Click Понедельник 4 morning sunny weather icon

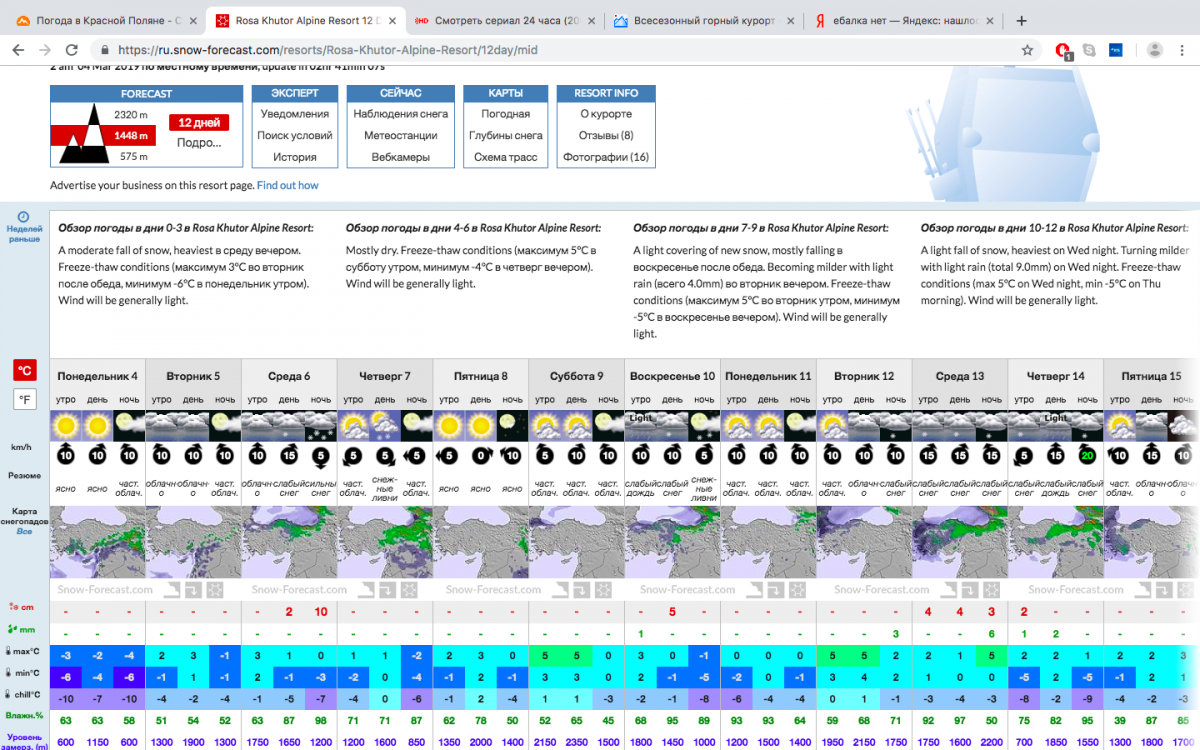pos(66,426)
